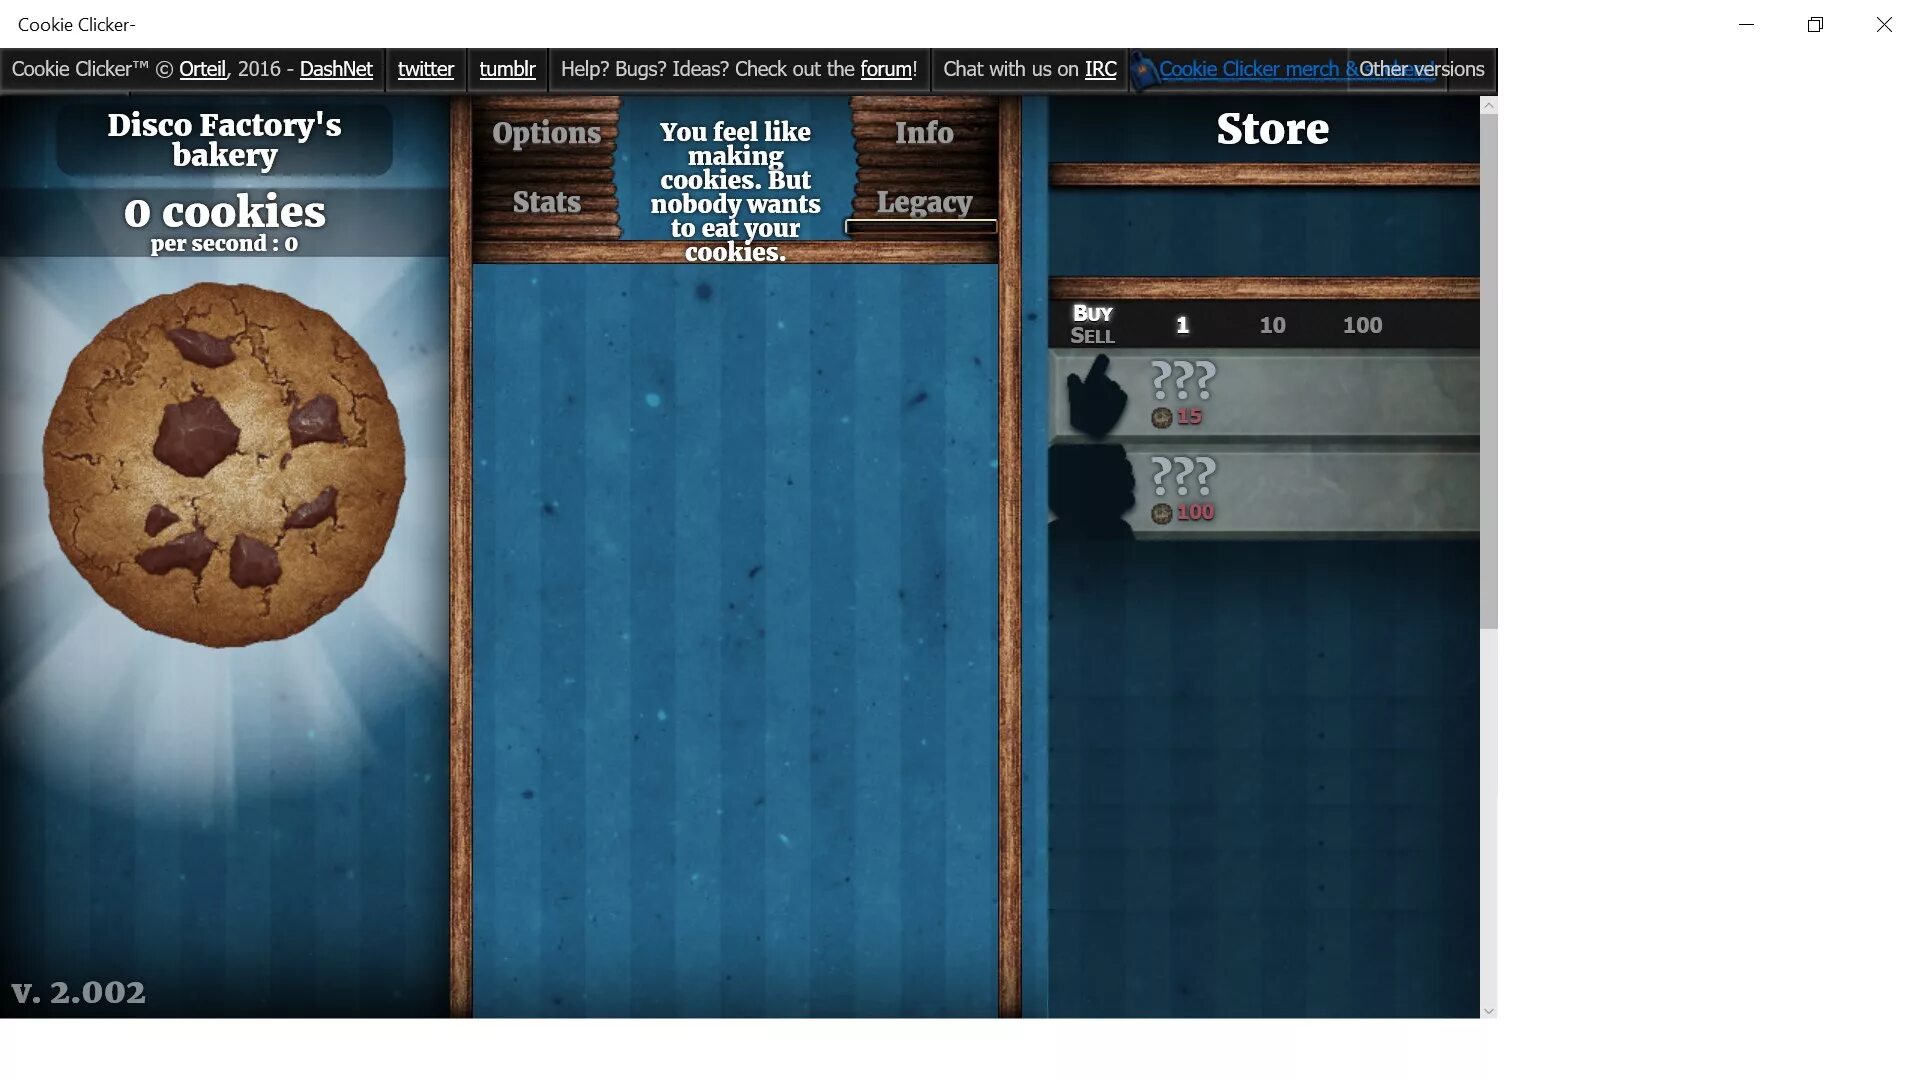Image resolution: width=1920 pixels, height=1080 pixels.
Task: Open the Options menu panel
Action: click(545, 132)
